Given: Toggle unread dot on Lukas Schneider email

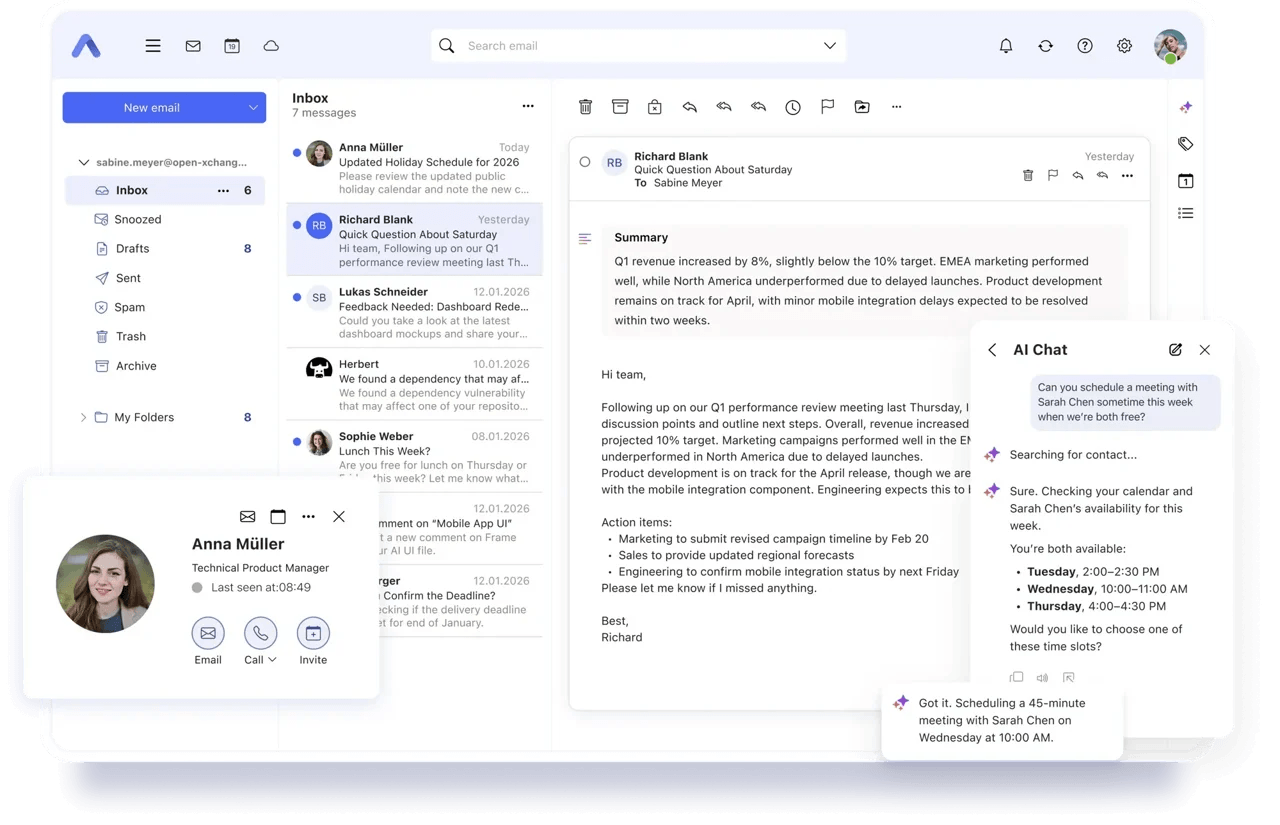Looking at the screenshot, I should click(x=297, y=297).
